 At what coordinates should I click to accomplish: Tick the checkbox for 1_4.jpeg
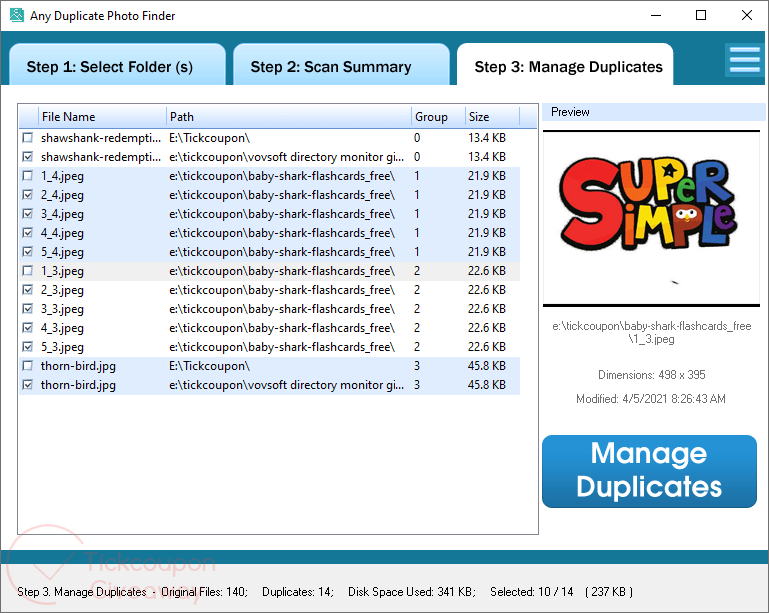[x=28, y=176]
